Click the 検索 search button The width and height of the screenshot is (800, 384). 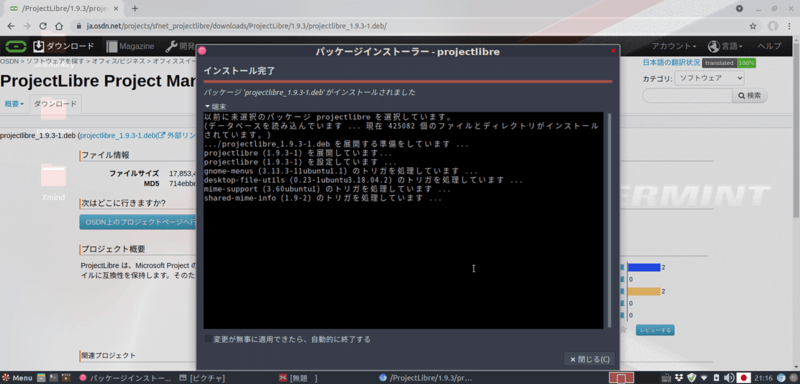point(750,95)
